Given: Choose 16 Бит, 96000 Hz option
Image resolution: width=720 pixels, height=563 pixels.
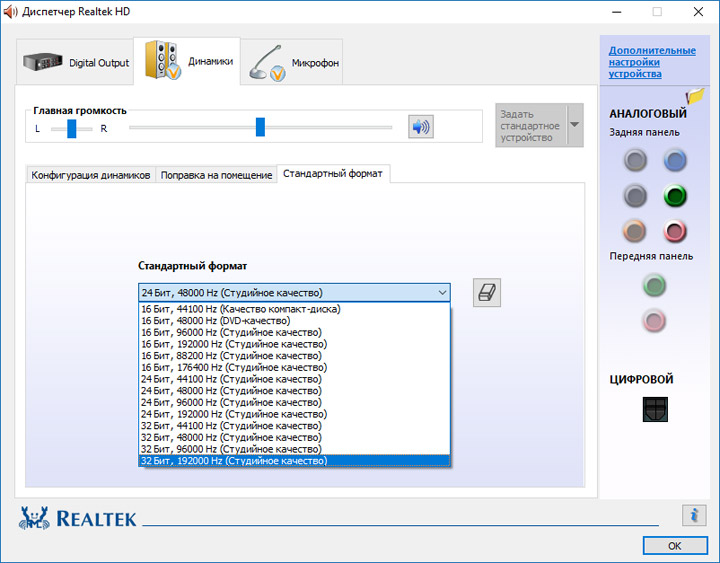Looking at the screenshot, I should point(294,332).
